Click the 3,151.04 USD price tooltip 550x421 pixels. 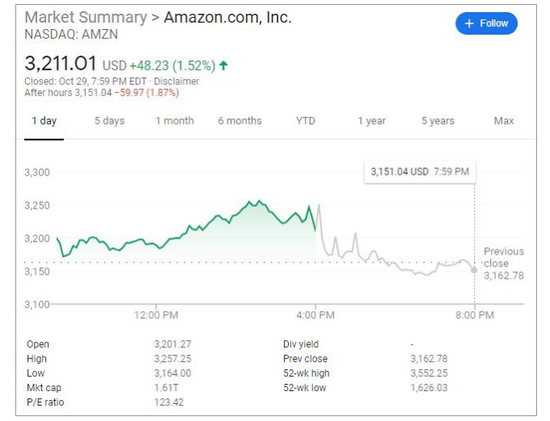click(420, 172)
